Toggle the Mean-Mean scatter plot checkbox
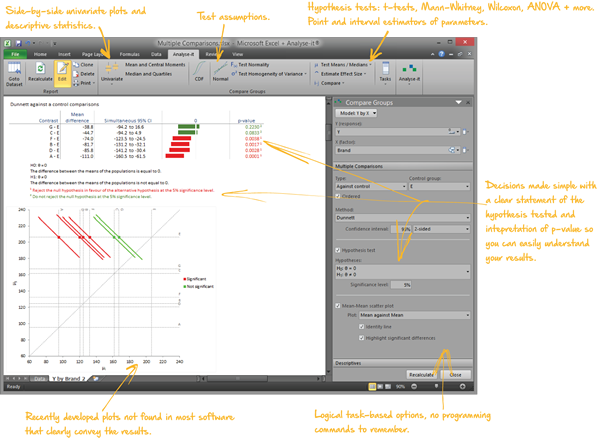This screenshot has height=438, width=600. coord(338,306)
